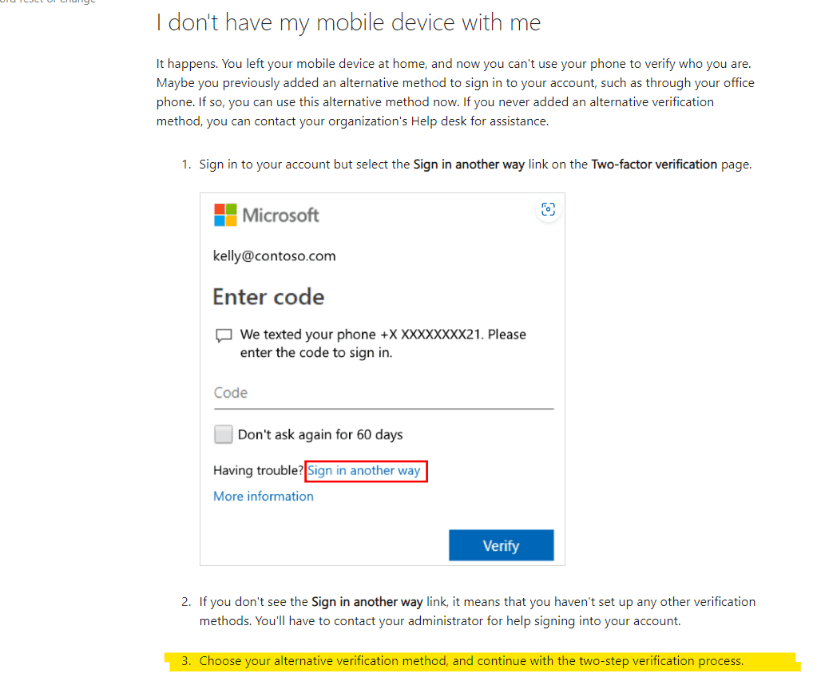This screenshot has width=838, height=677.
Task: Open the More information link
Action: [x=263, y=496]
